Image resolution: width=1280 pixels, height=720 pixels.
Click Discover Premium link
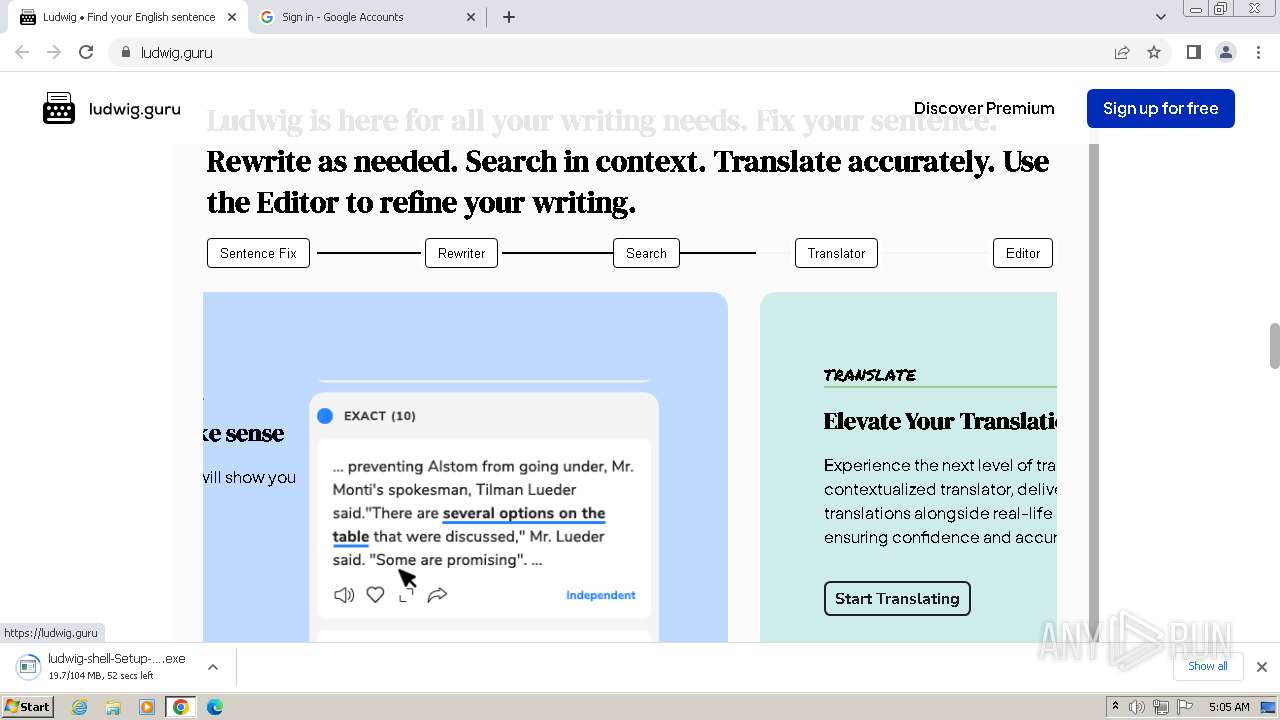click(984, 108)
